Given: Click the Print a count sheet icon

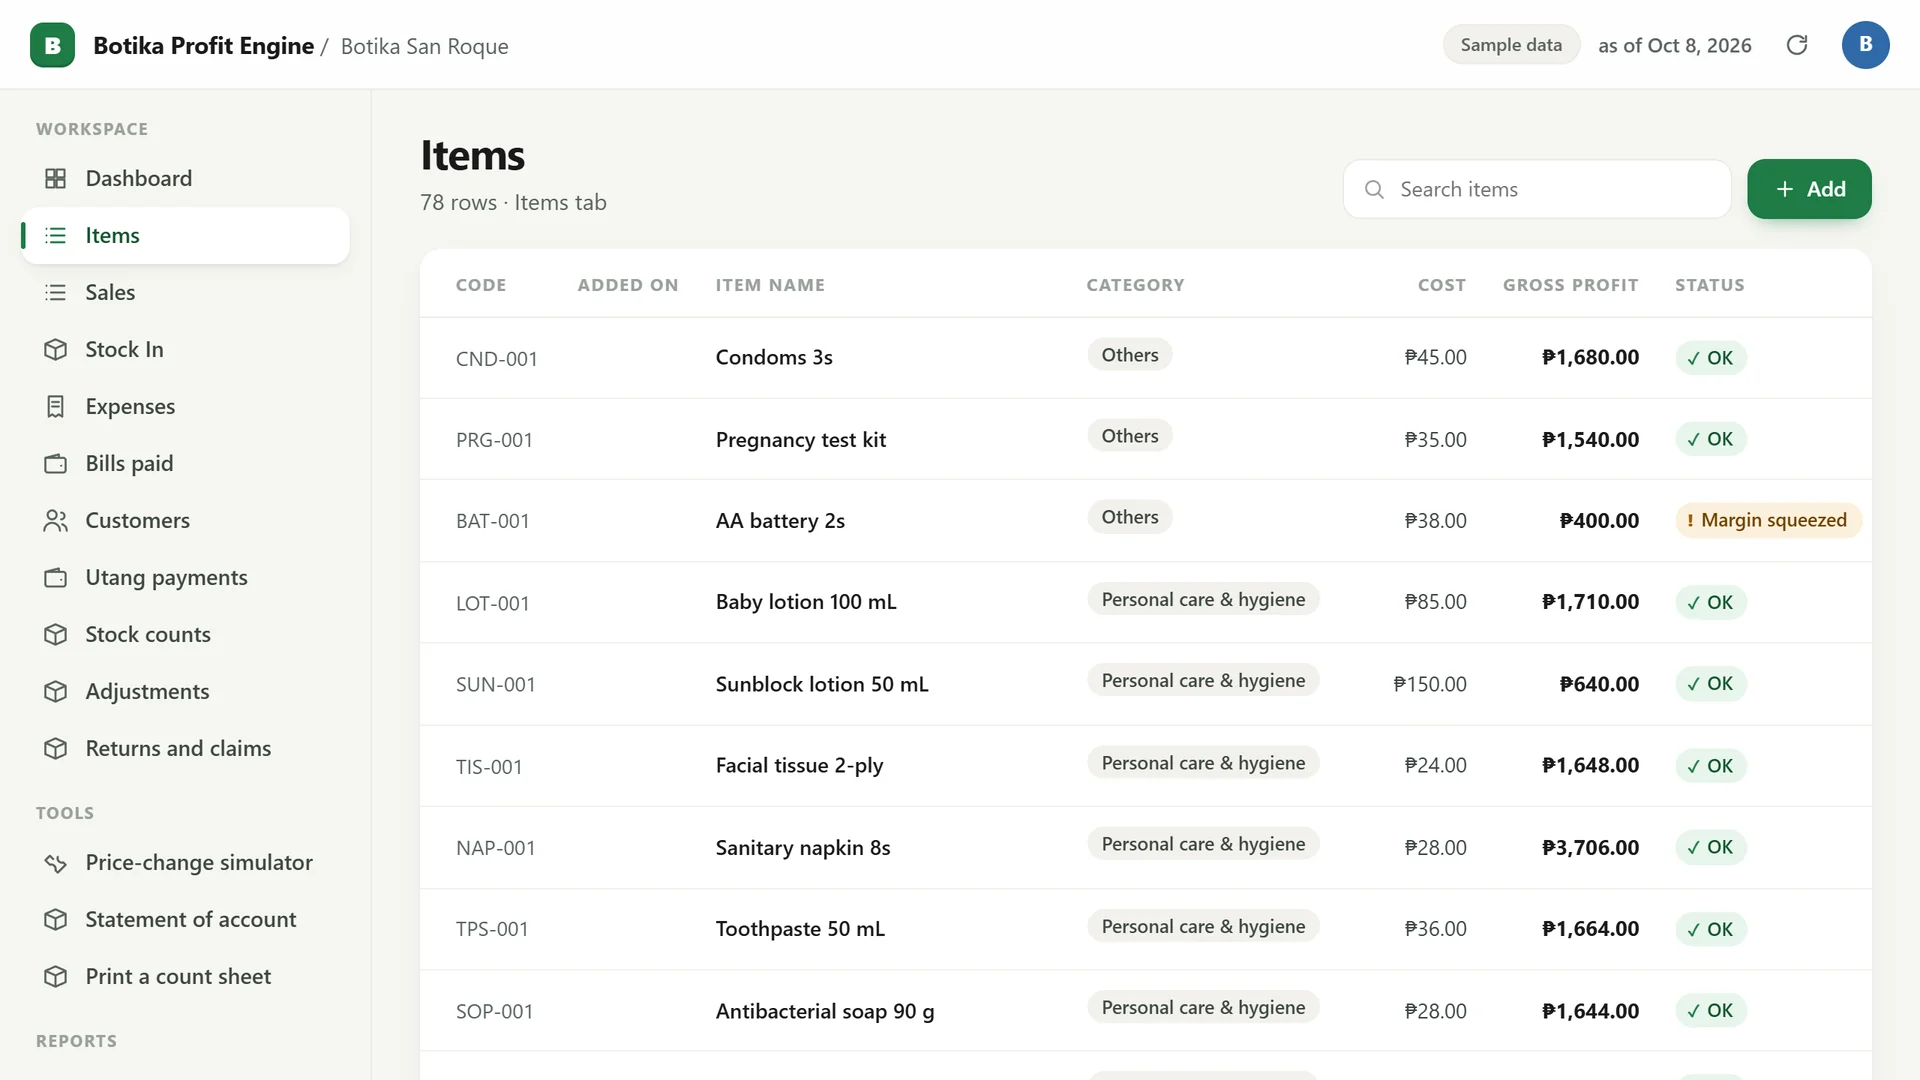Looking at the screenshot, I should click(x=56, y=976).
